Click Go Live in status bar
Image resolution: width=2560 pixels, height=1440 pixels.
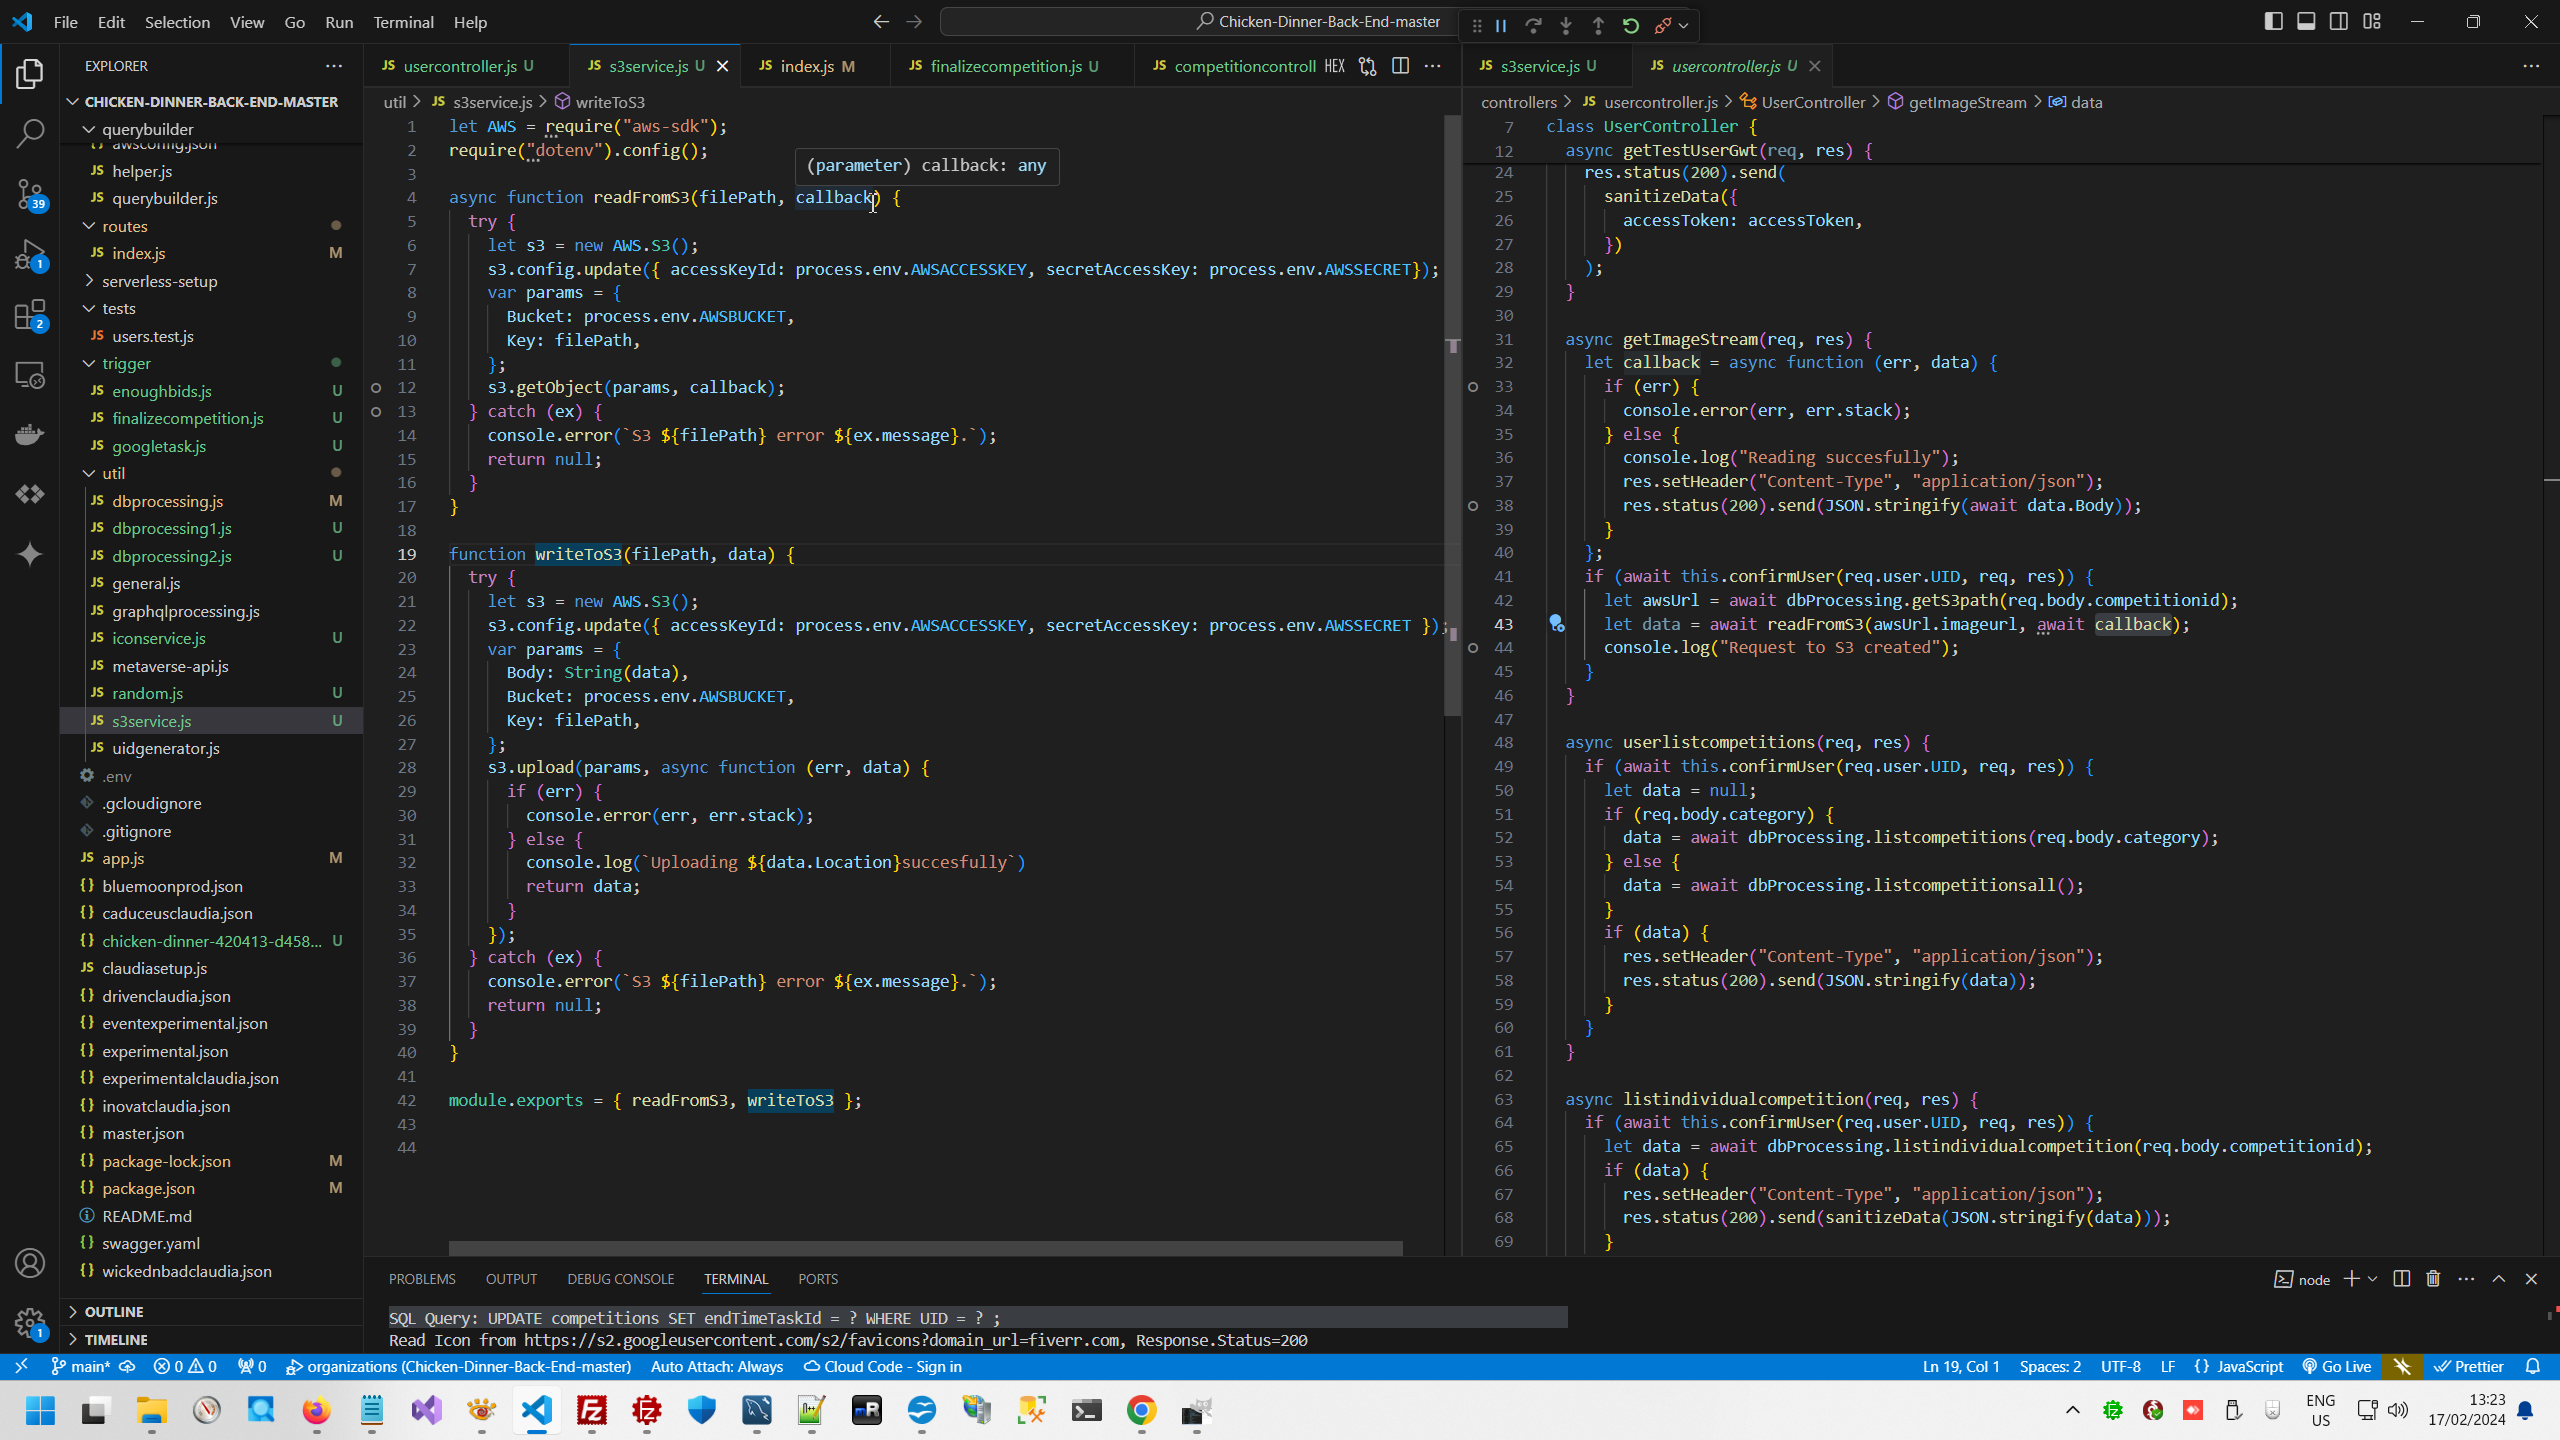[2337, 1367]
